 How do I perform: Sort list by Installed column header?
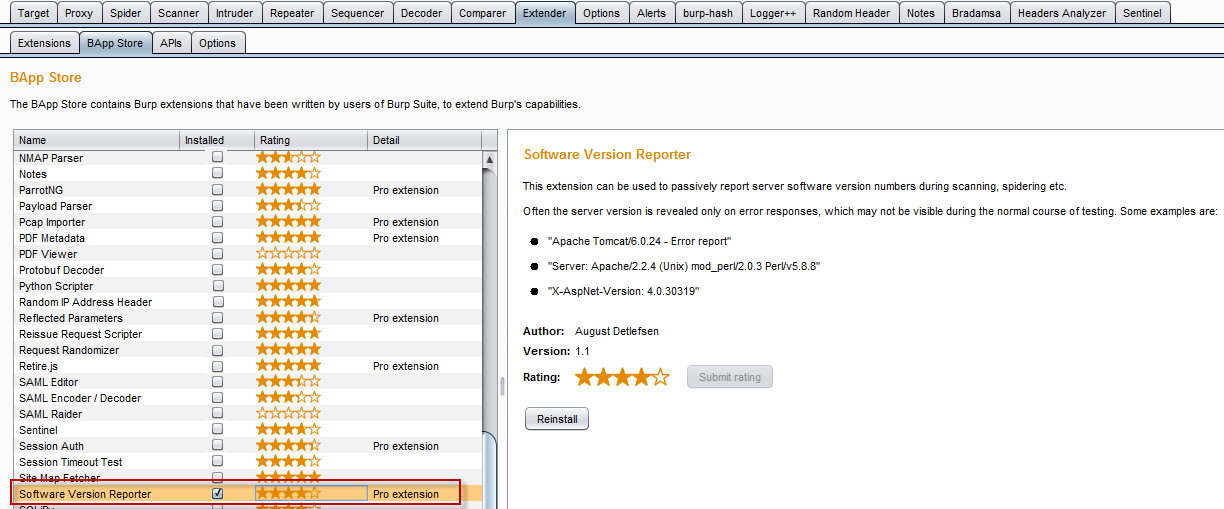tap(216, 140)
